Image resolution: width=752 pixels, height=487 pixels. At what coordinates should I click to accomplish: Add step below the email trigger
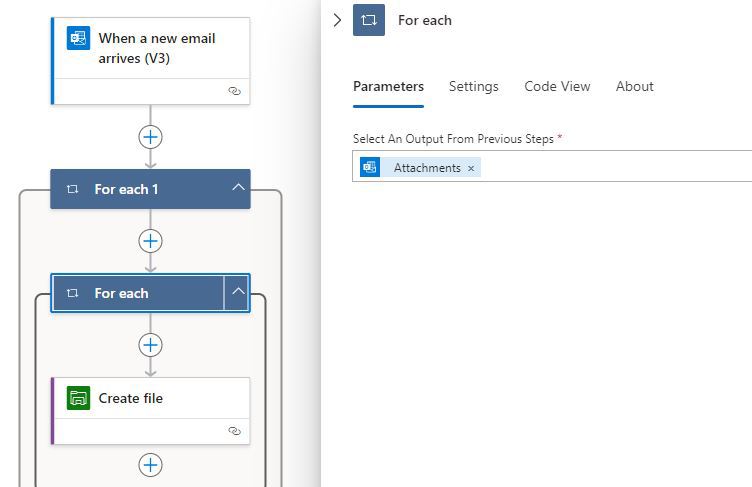(151, 137)
